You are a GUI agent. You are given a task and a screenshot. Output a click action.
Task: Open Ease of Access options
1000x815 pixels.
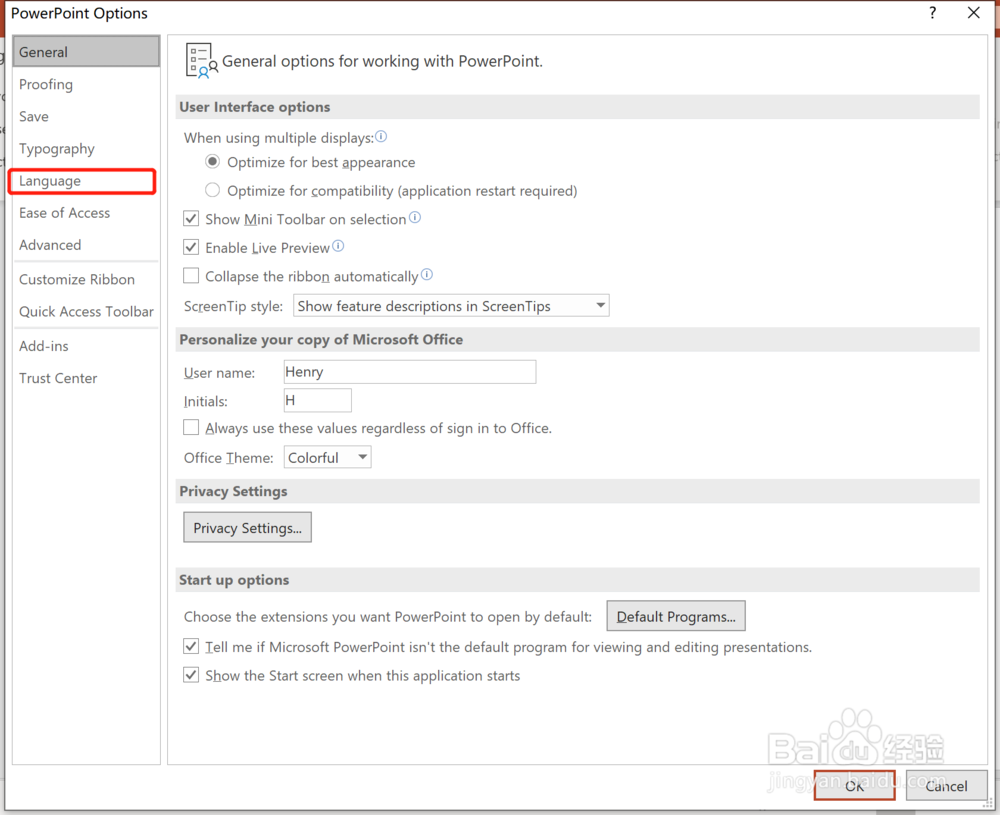point(86,212)
